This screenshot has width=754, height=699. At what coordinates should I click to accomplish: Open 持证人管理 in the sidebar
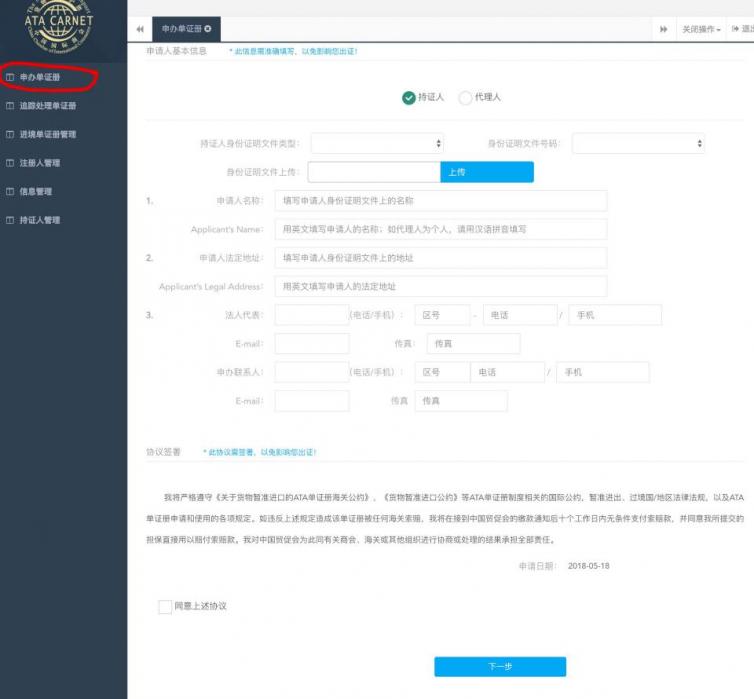pos(40,220)
